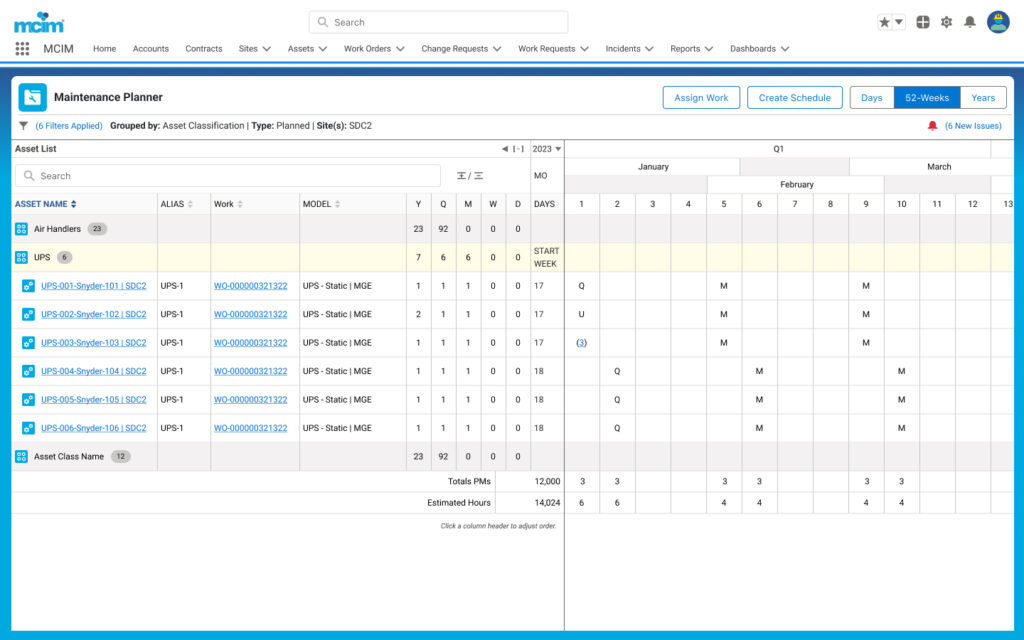Screen dimensions: 1024x640
Task: Open the app launcher grid icon
Action: point(22,49)
